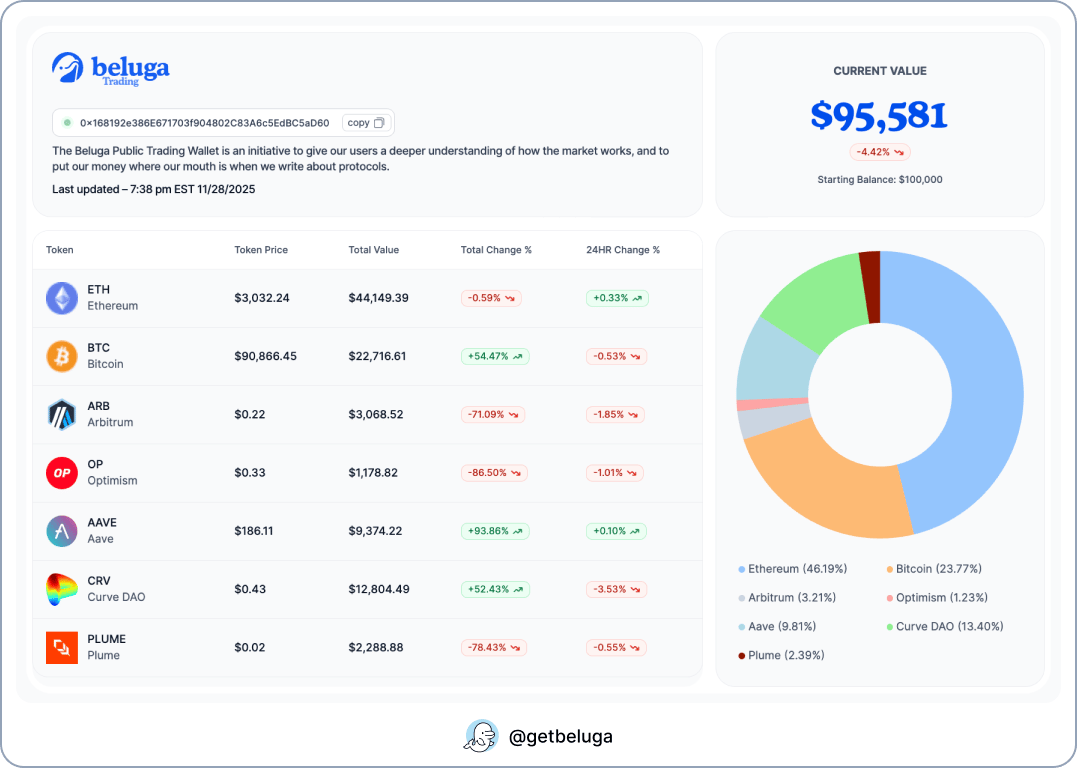
Task: Click OP total change -86.50% badge
Action: [495, 473]
